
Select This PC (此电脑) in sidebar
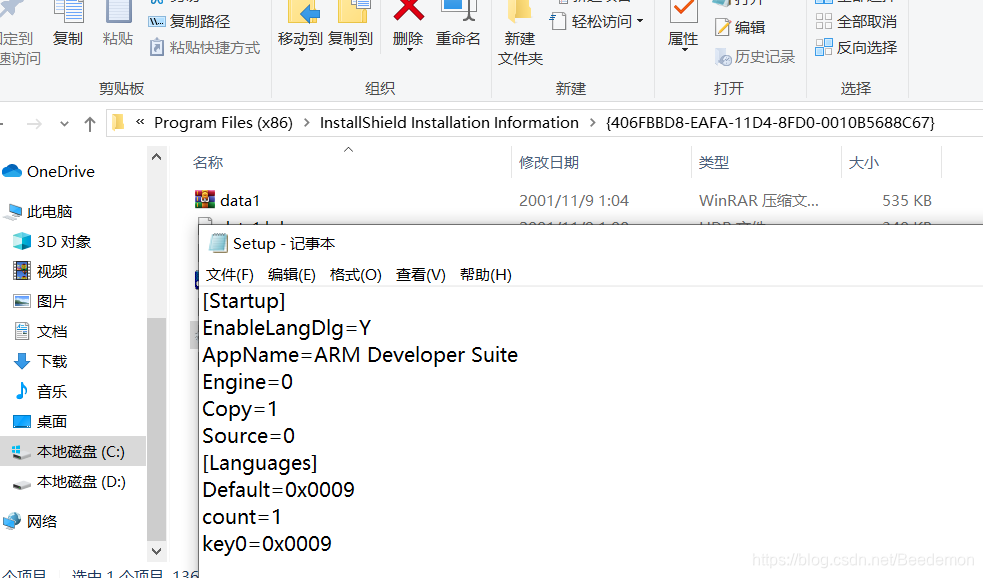(39, 212)
